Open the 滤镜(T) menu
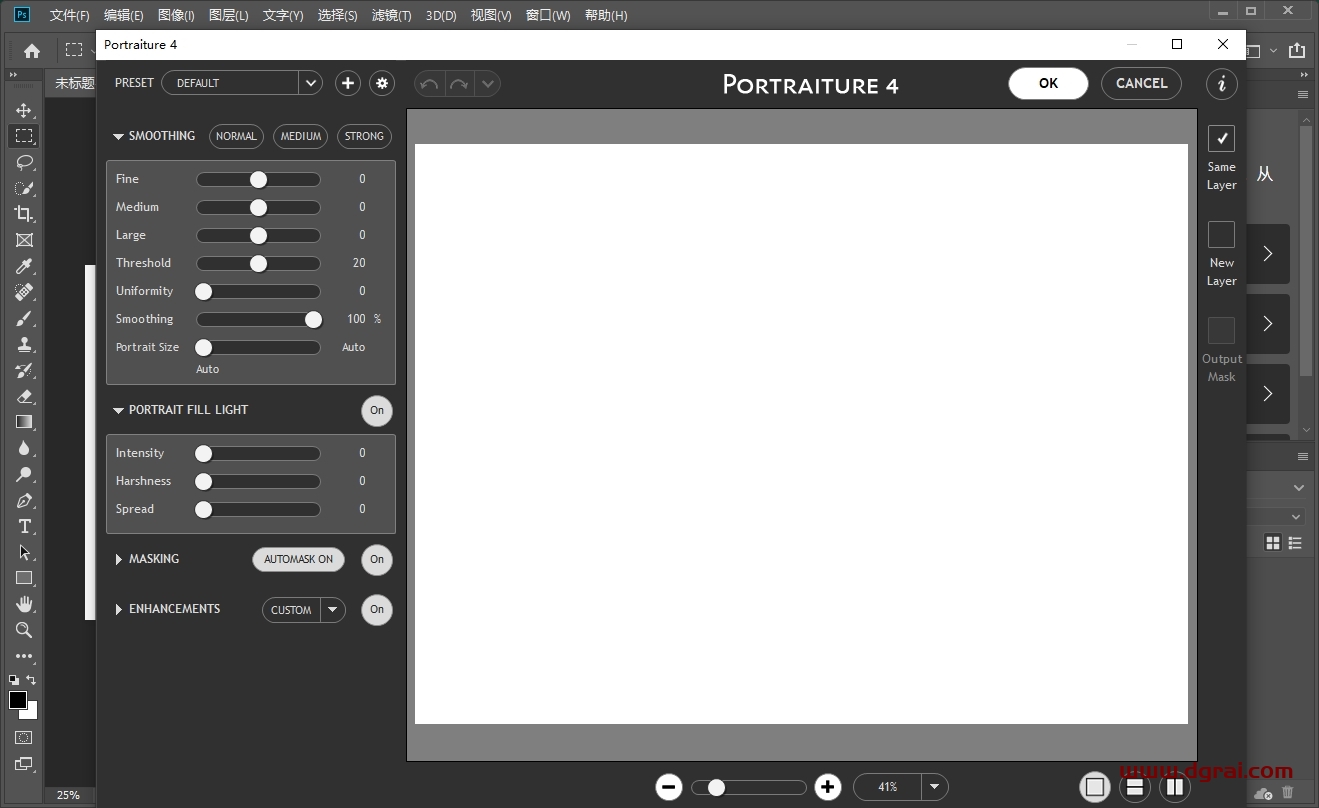 click(x=391, y=15)
